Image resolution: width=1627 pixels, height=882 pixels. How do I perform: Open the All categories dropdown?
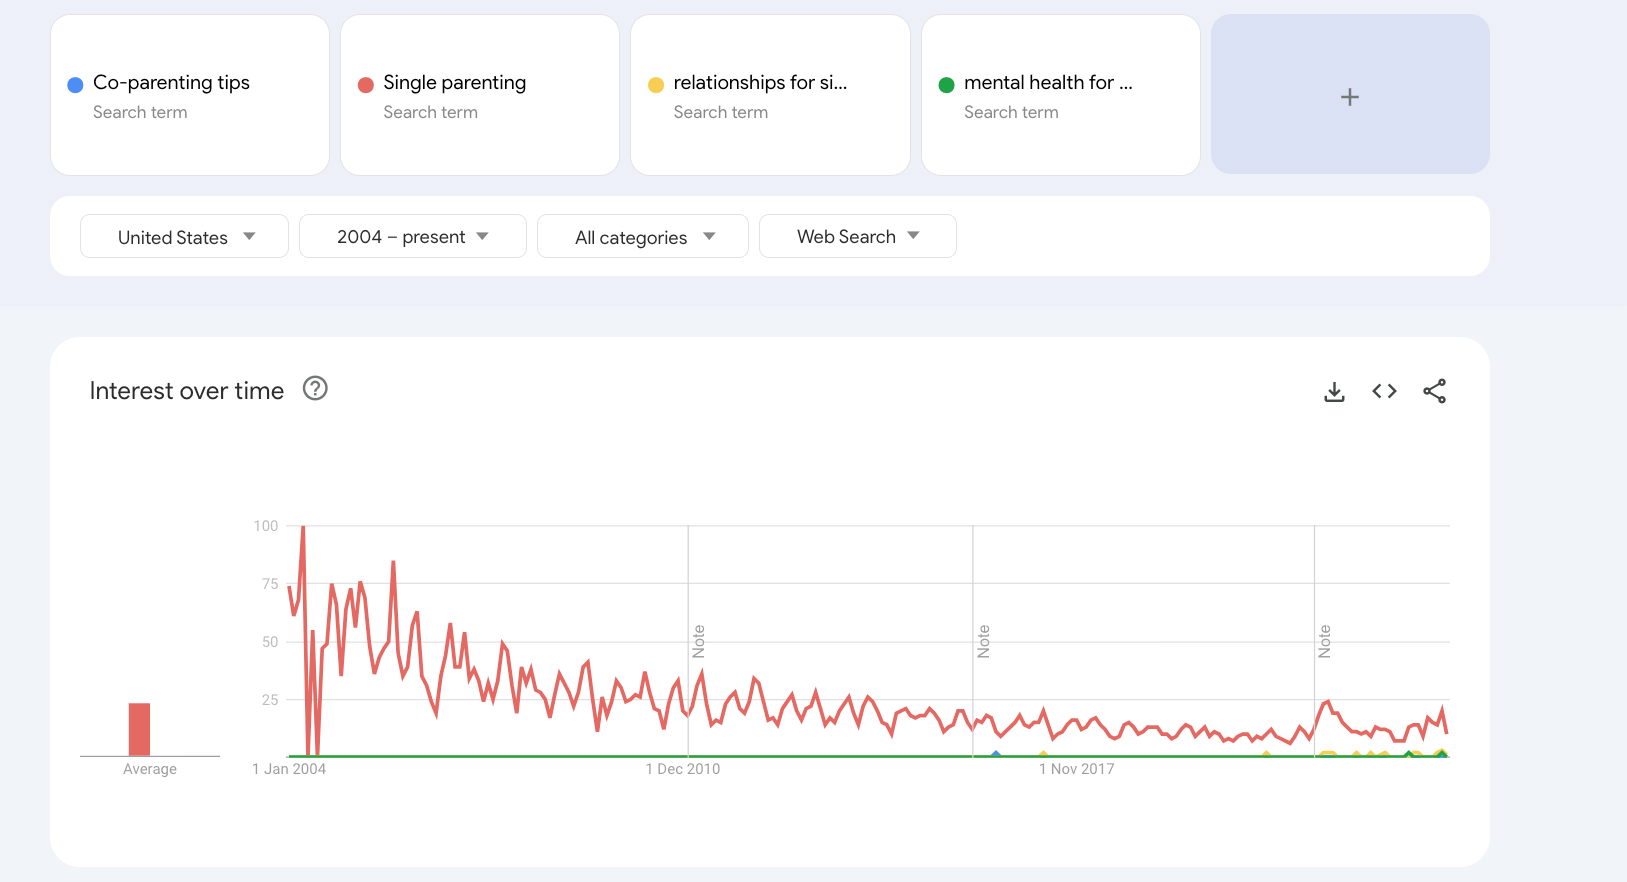[642, 237]
